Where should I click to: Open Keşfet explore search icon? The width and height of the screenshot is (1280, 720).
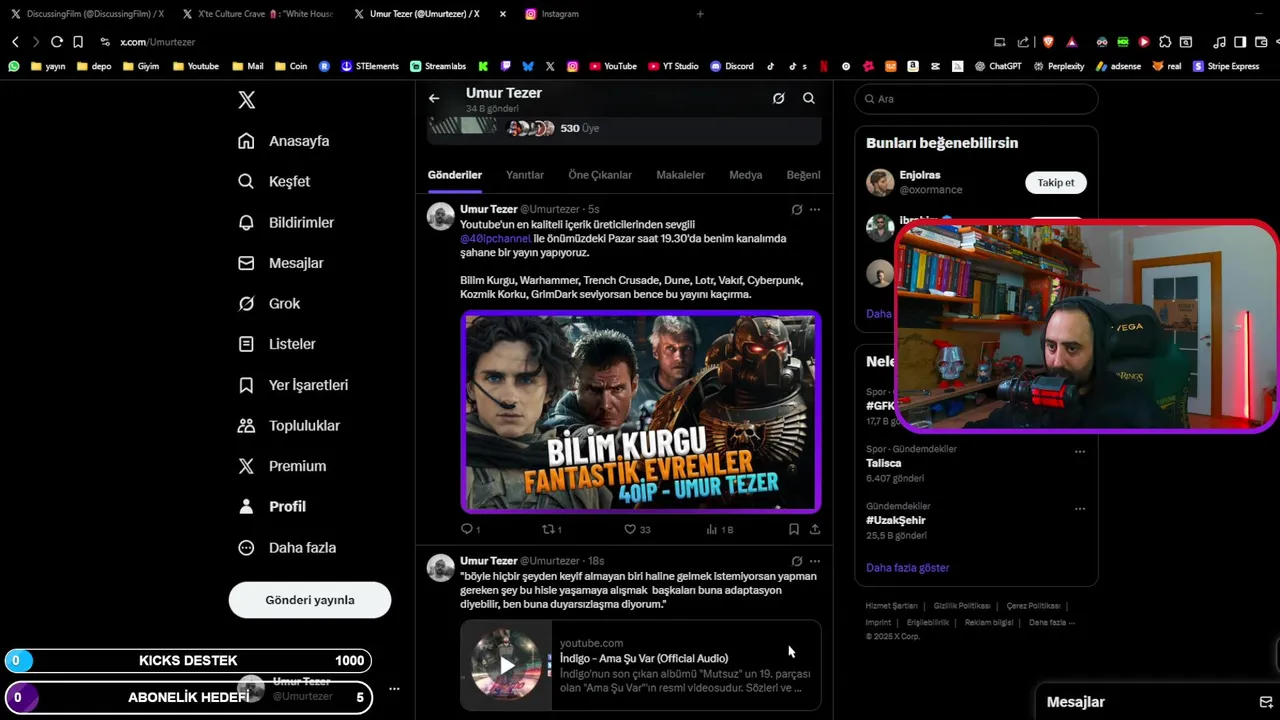(x=246, y=181)
